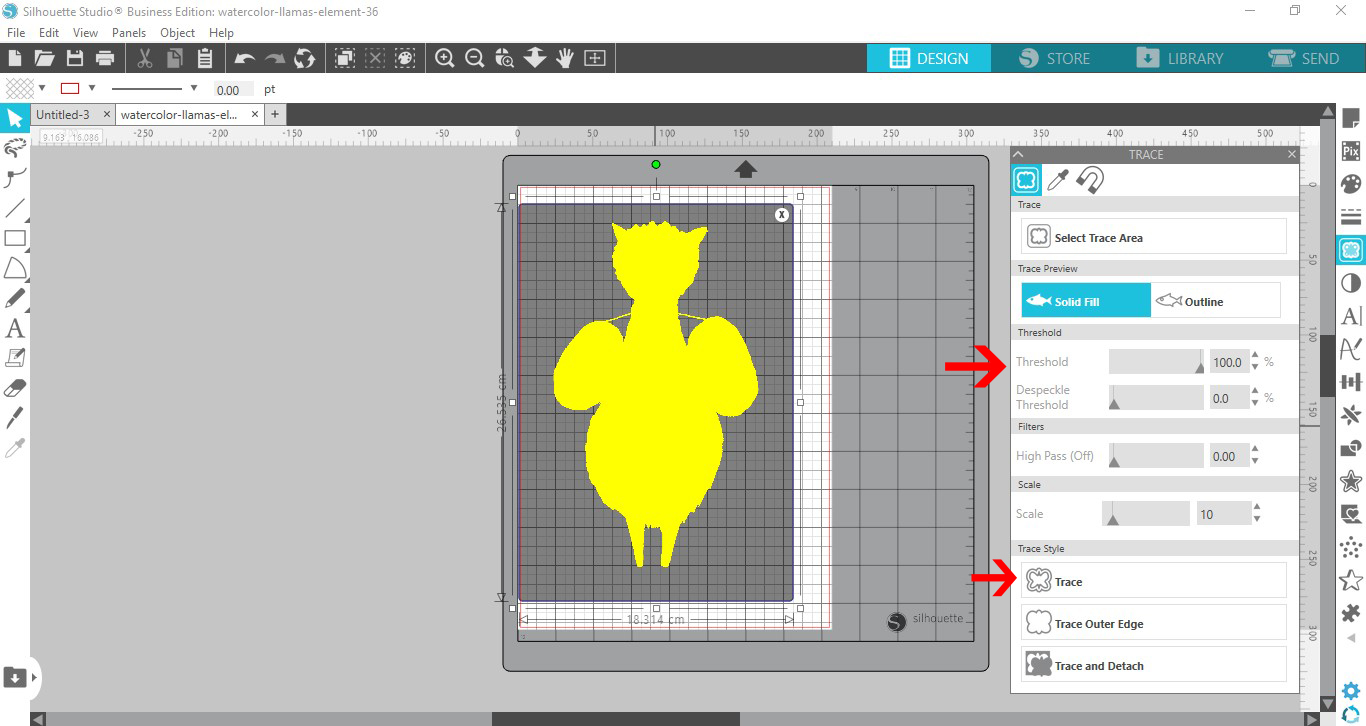Image resolution: width=1366 pixels, height=726 pixels.
Task: Expand the library flyout at bottom left
Action: coord(35,677)
